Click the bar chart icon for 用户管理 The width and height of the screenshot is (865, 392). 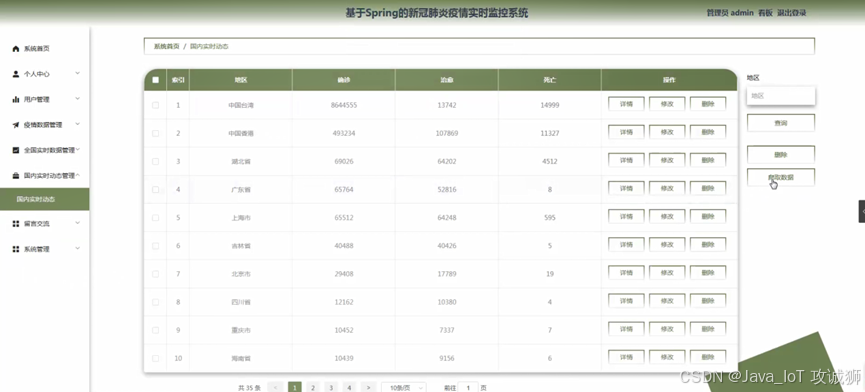coord(15,100)
